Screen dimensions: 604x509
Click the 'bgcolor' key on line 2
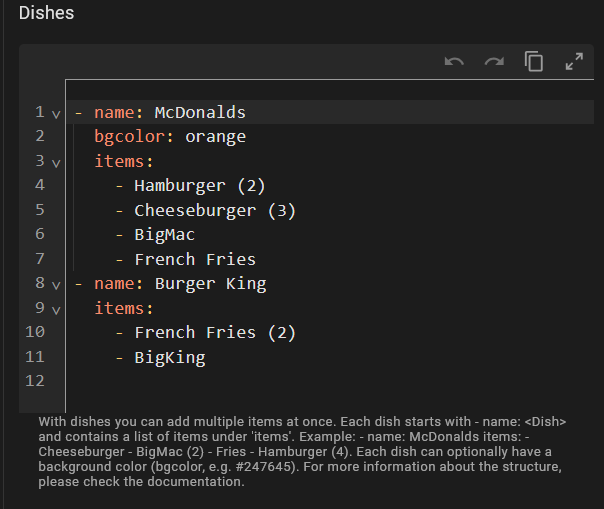[129, 137]
